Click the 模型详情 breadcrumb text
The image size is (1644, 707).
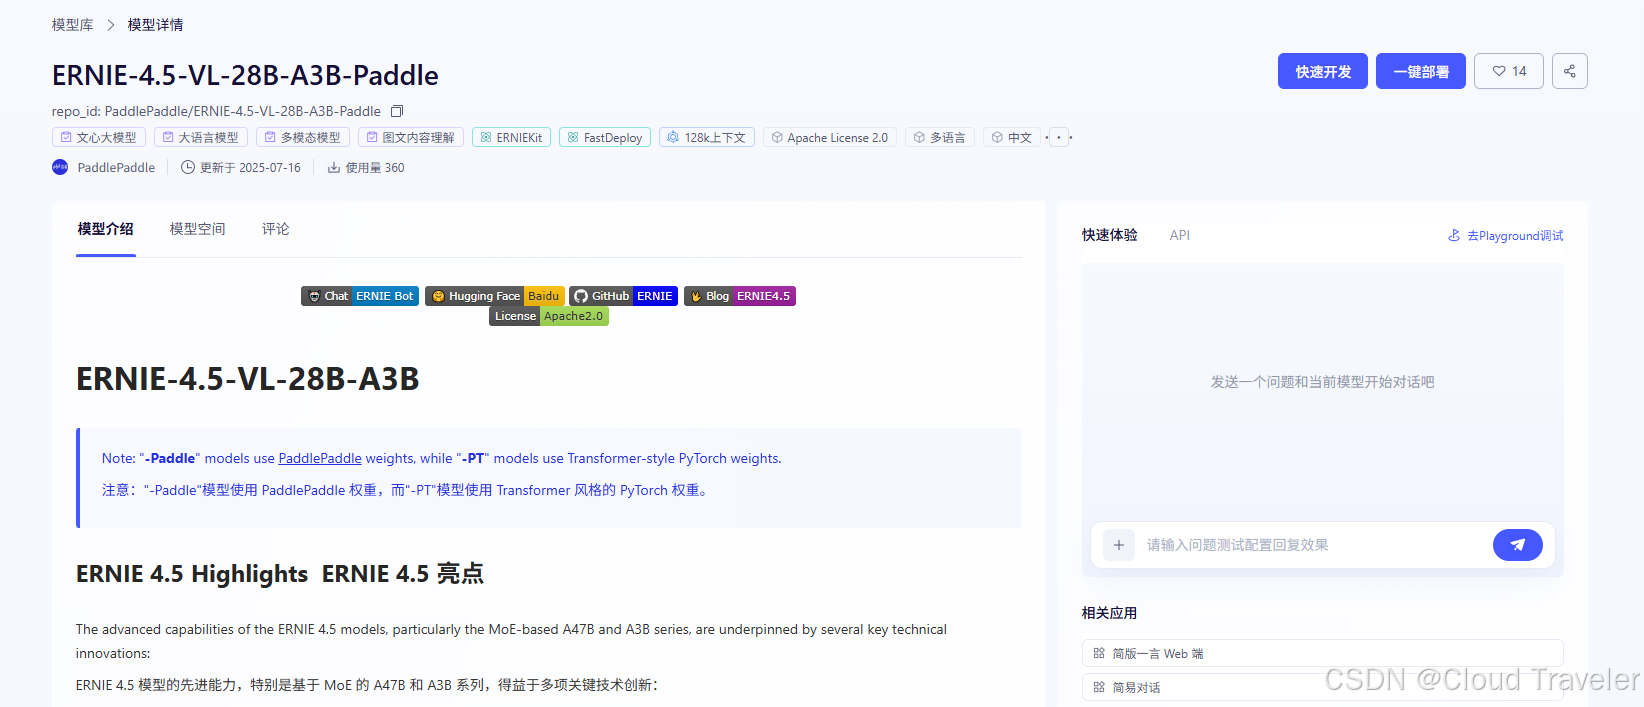coord(156,25)
